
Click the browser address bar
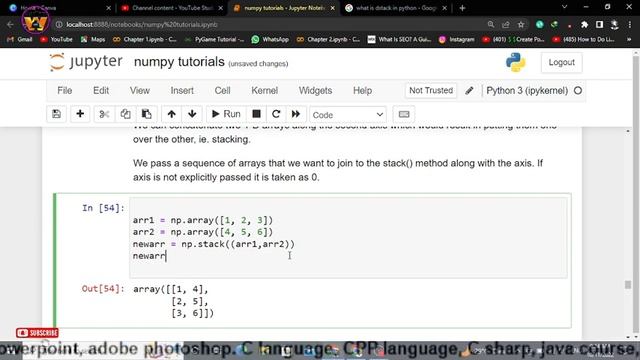(269, 24)
